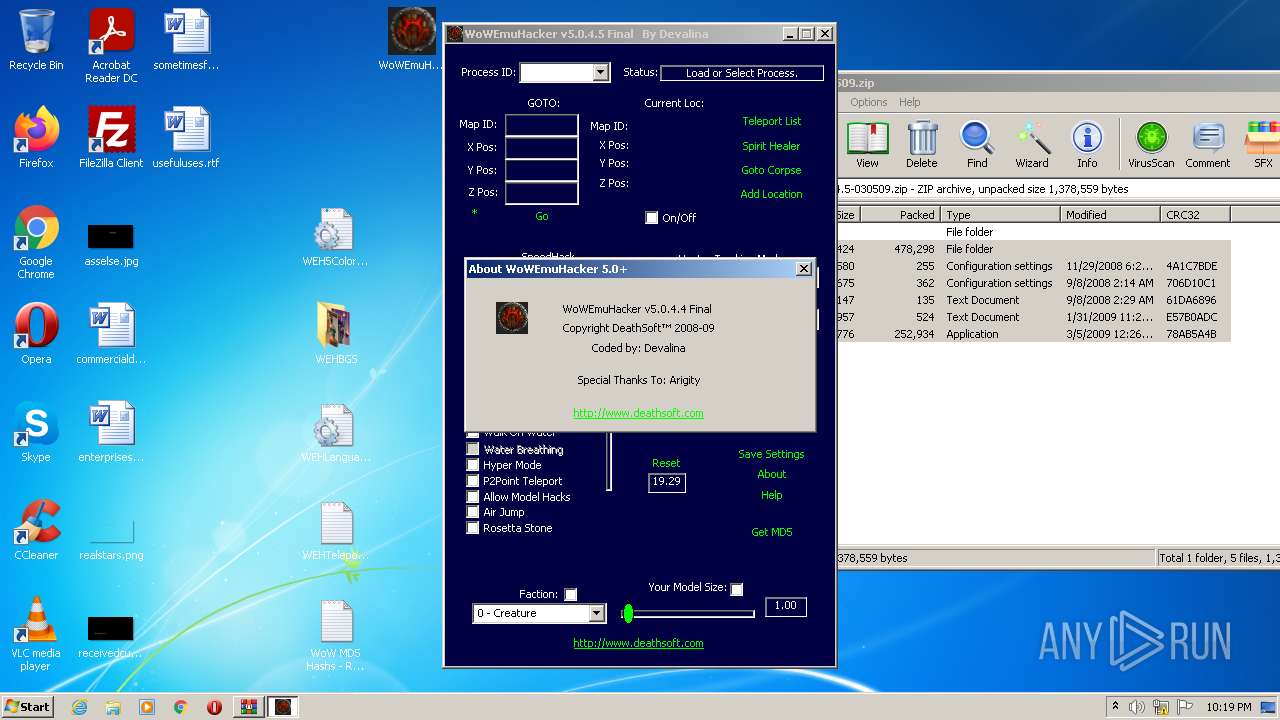Click Reset speed link

click(666, 463)
